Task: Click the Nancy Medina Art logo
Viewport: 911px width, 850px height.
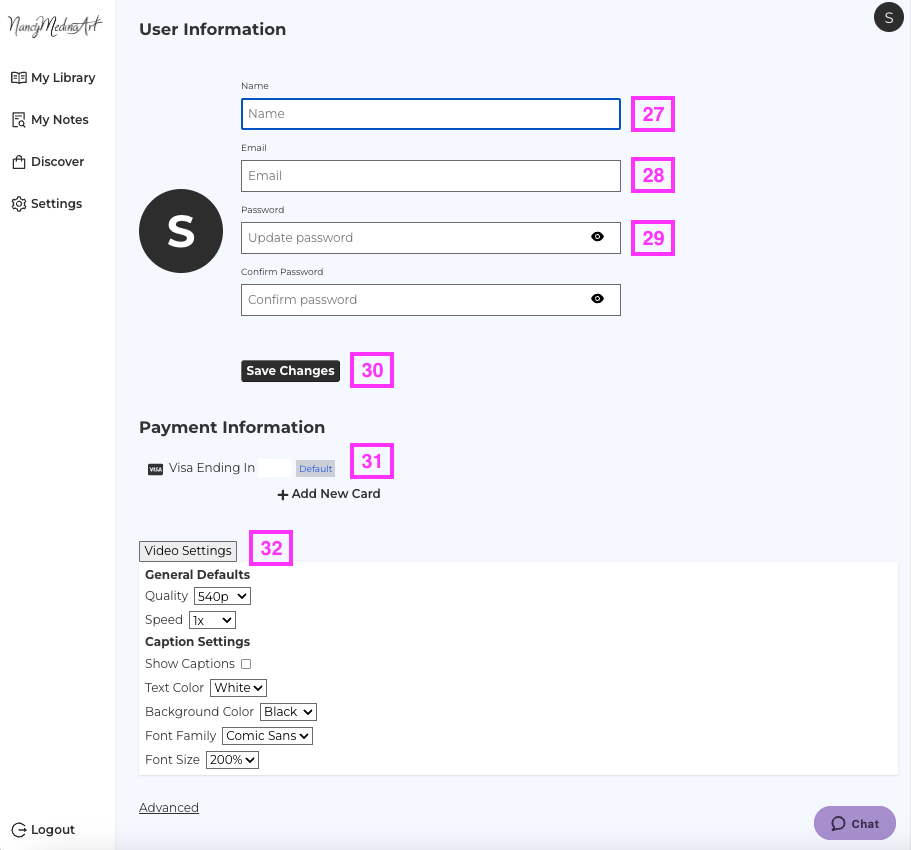Action: pos(55,25)
